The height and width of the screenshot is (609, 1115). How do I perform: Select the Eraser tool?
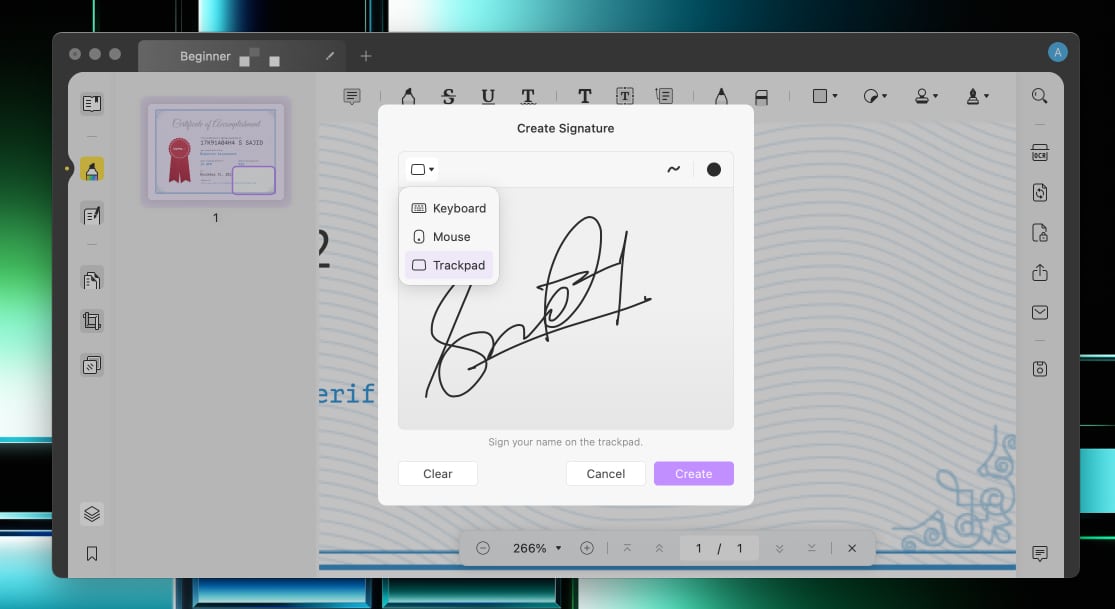[761, 96]
